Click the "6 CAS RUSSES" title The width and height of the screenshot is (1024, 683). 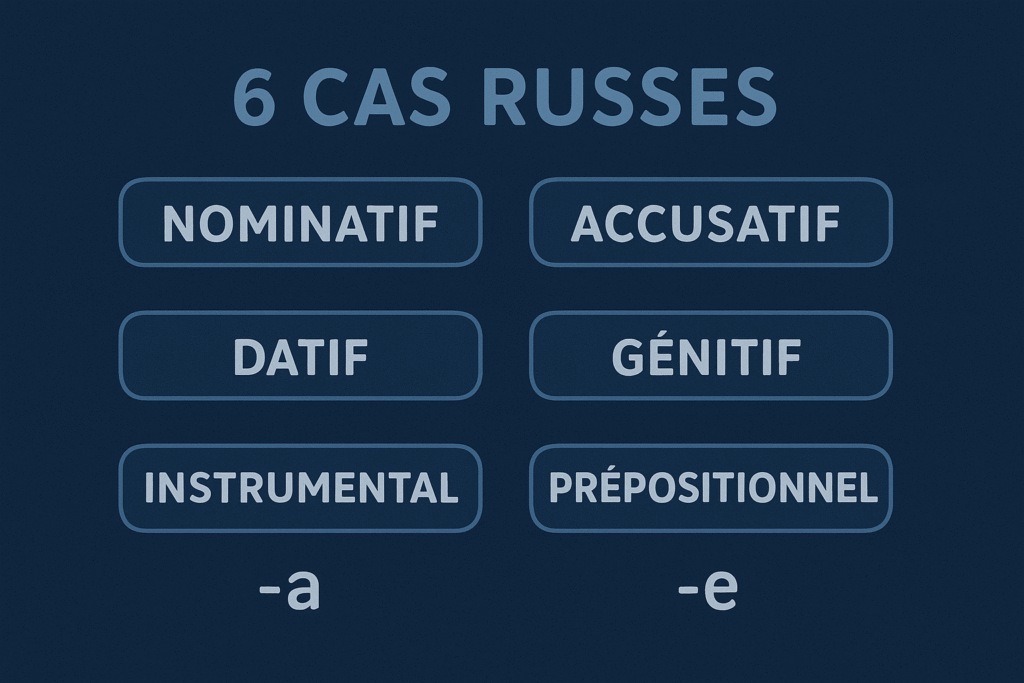tap(505, 98)
